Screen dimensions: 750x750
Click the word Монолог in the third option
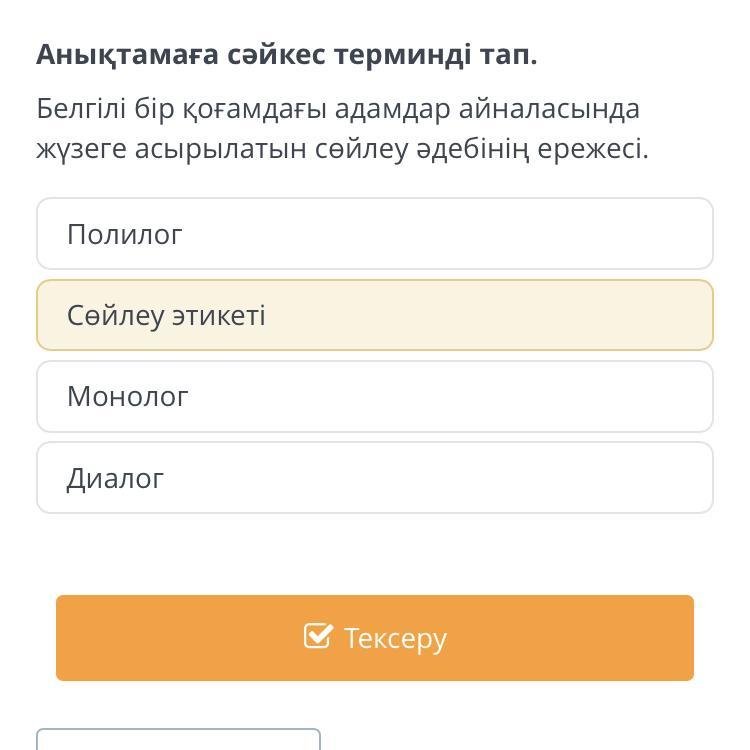(x=128, y=397)
